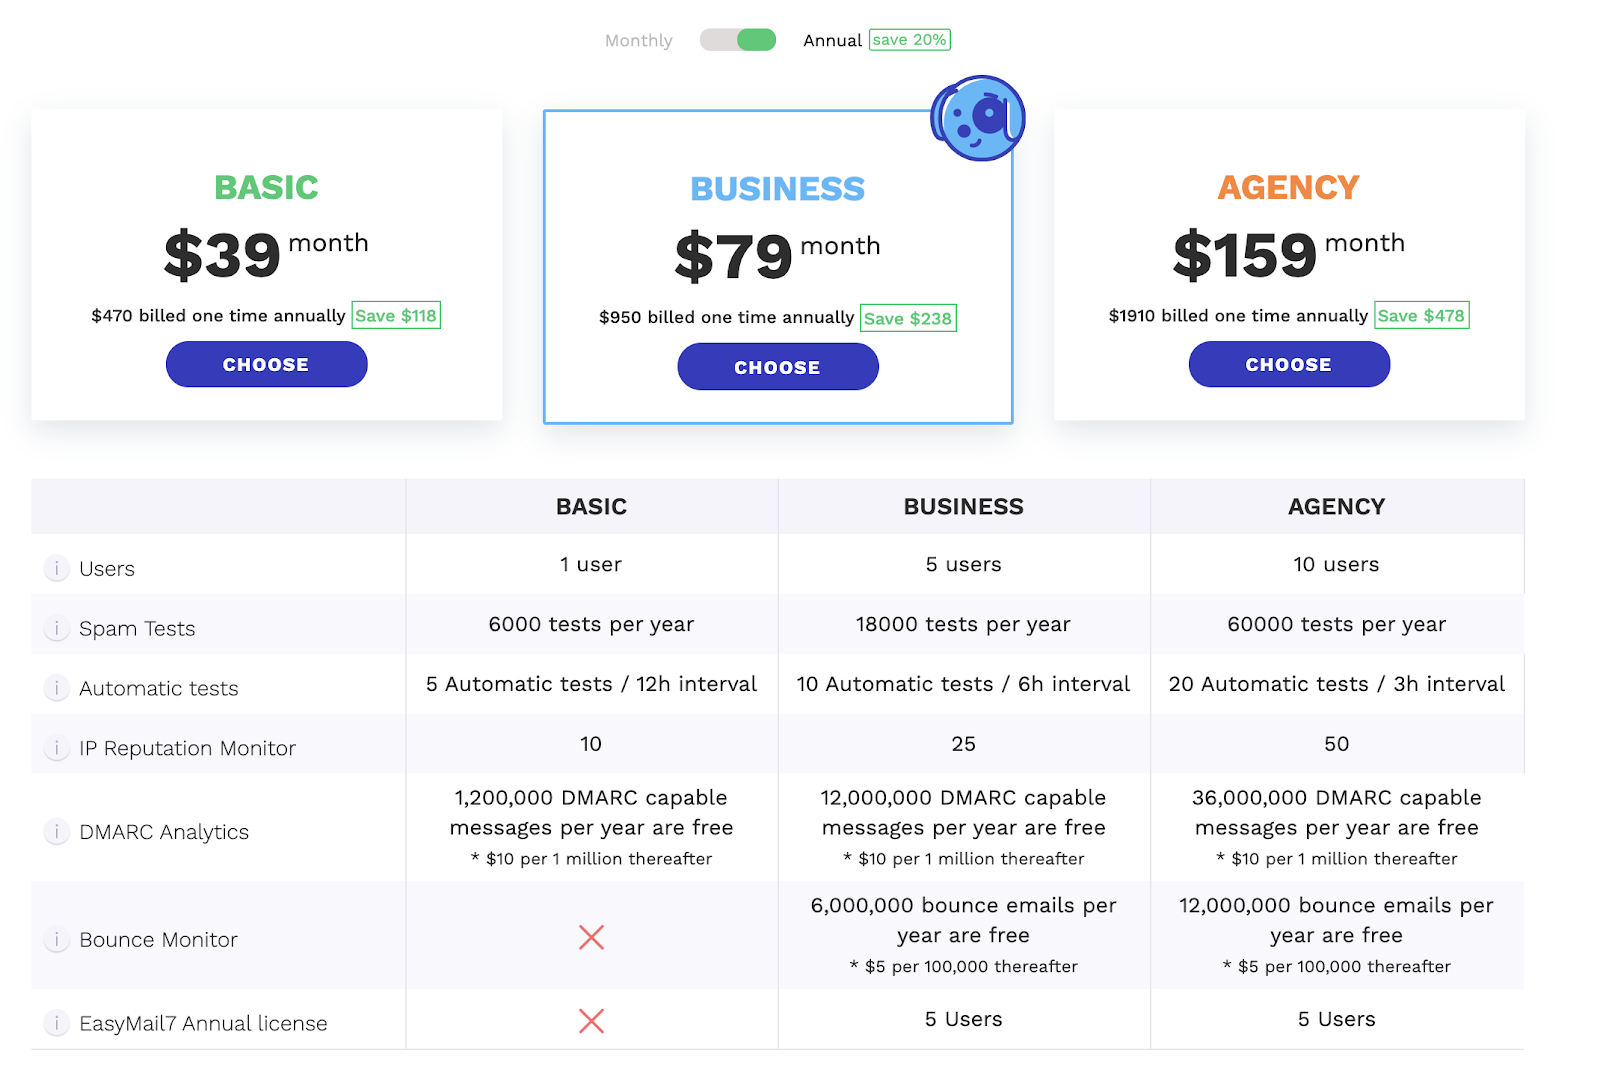Click the 'Save $238' badge on Business
The image size is (1600, 1083).
coord(907,318)
